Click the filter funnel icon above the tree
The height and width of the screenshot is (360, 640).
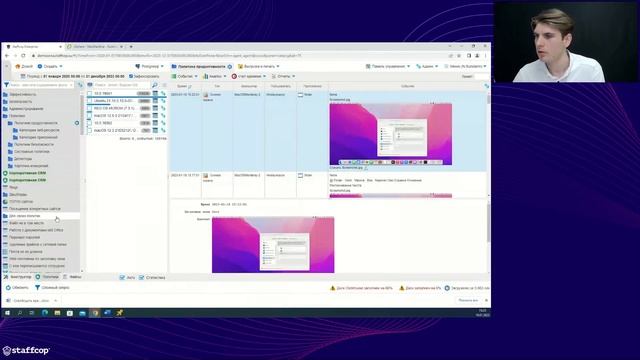(7, 85)
